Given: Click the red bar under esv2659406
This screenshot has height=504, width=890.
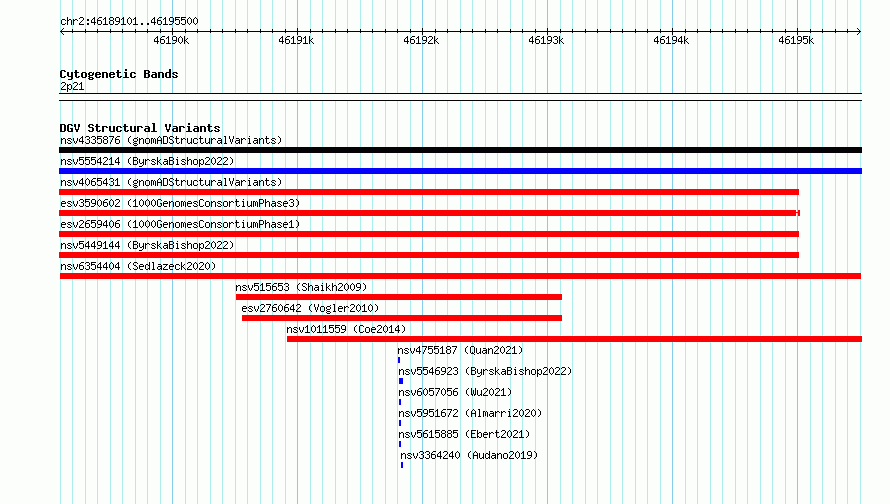Looking at the screenshot, I should (x=429, y=234).
